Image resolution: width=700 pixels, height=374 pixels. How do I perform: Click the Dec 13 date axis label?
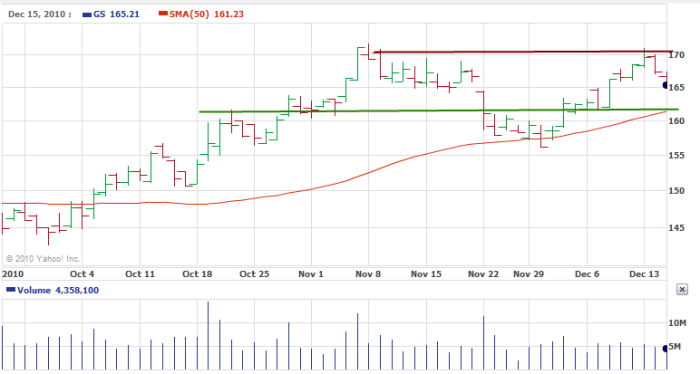tap(644, 274)
